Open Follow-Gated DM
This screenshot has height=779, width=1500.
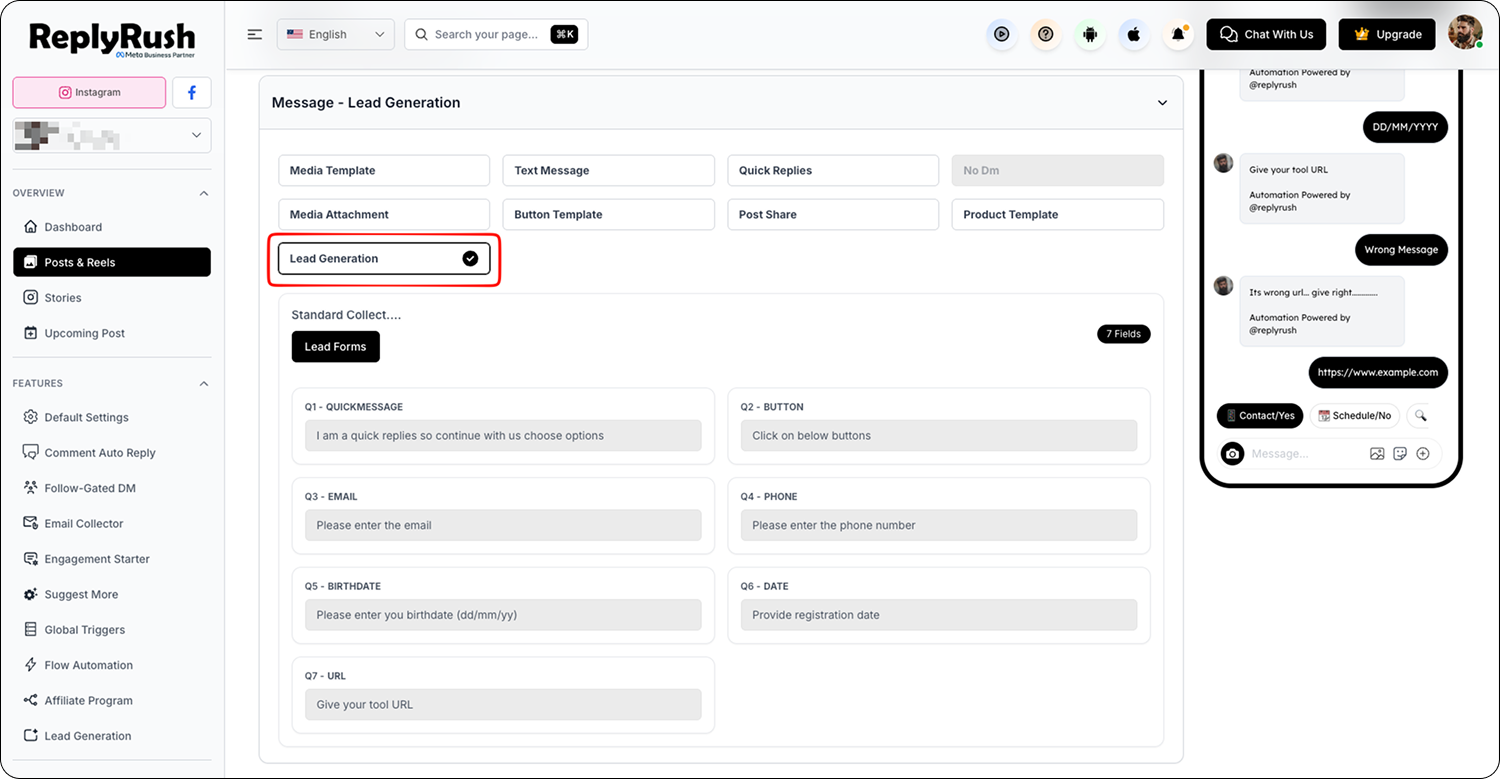pos(112,488)
